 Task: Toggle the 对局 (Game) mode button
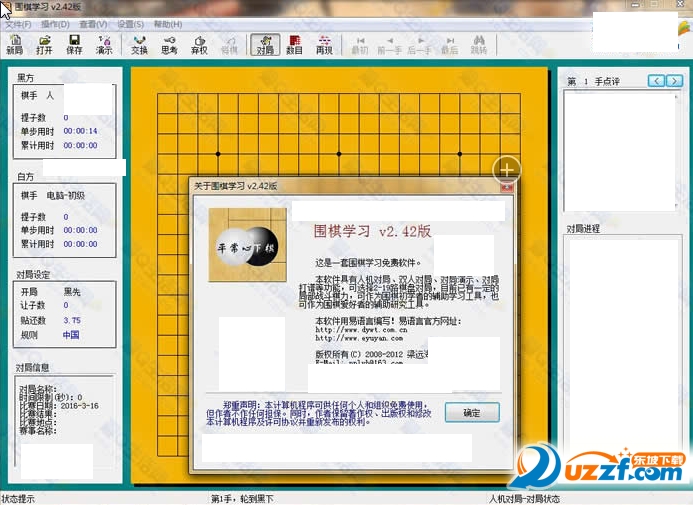(265, 44)
